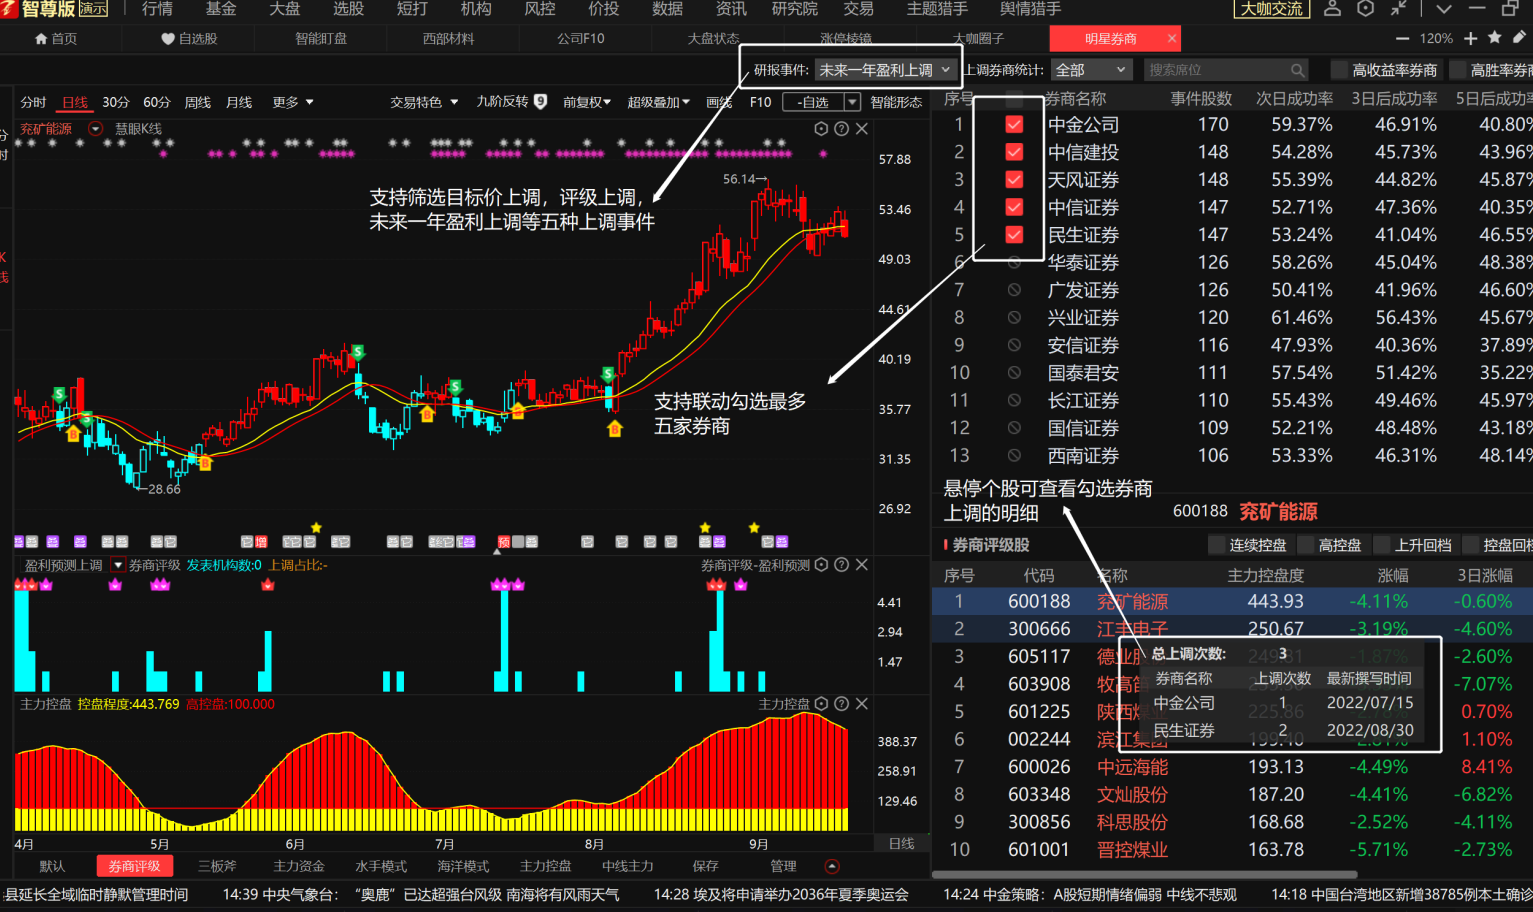Select the 60分 chart period
This screenshot has width=1533, height=912.
pyautogui.click(x=157, y=102)
